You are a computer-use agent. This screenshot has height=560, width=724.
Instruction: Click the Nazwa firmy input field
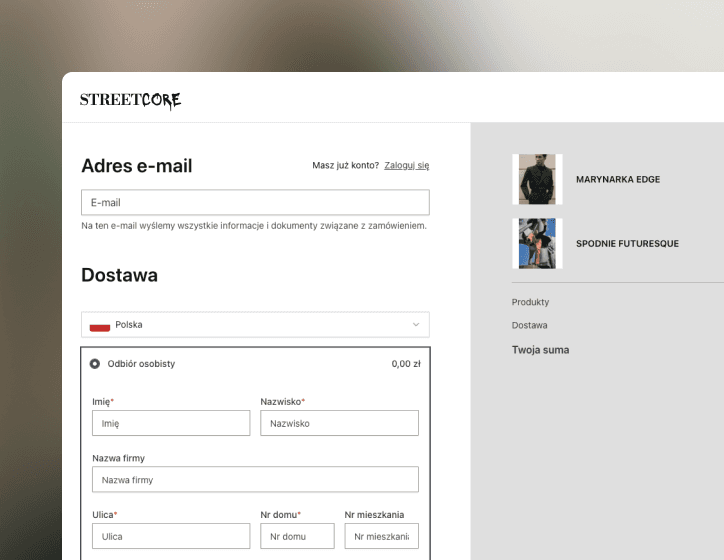[255, 480]
